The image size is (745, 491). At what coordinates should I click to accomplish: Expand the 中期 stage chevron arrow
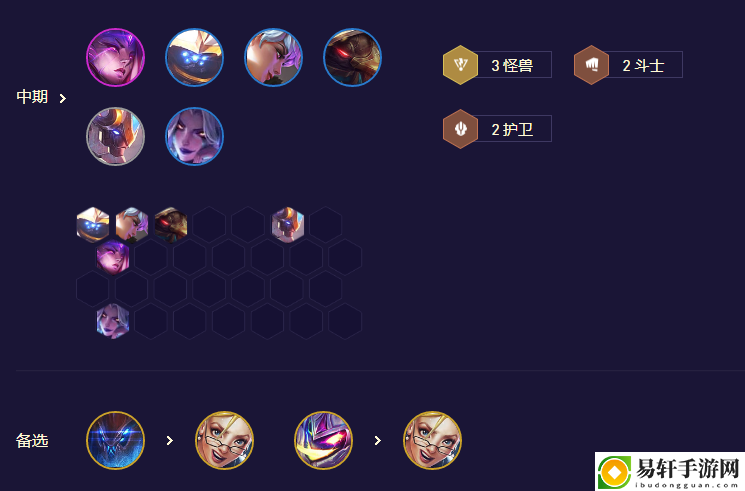tap(63, 98)
